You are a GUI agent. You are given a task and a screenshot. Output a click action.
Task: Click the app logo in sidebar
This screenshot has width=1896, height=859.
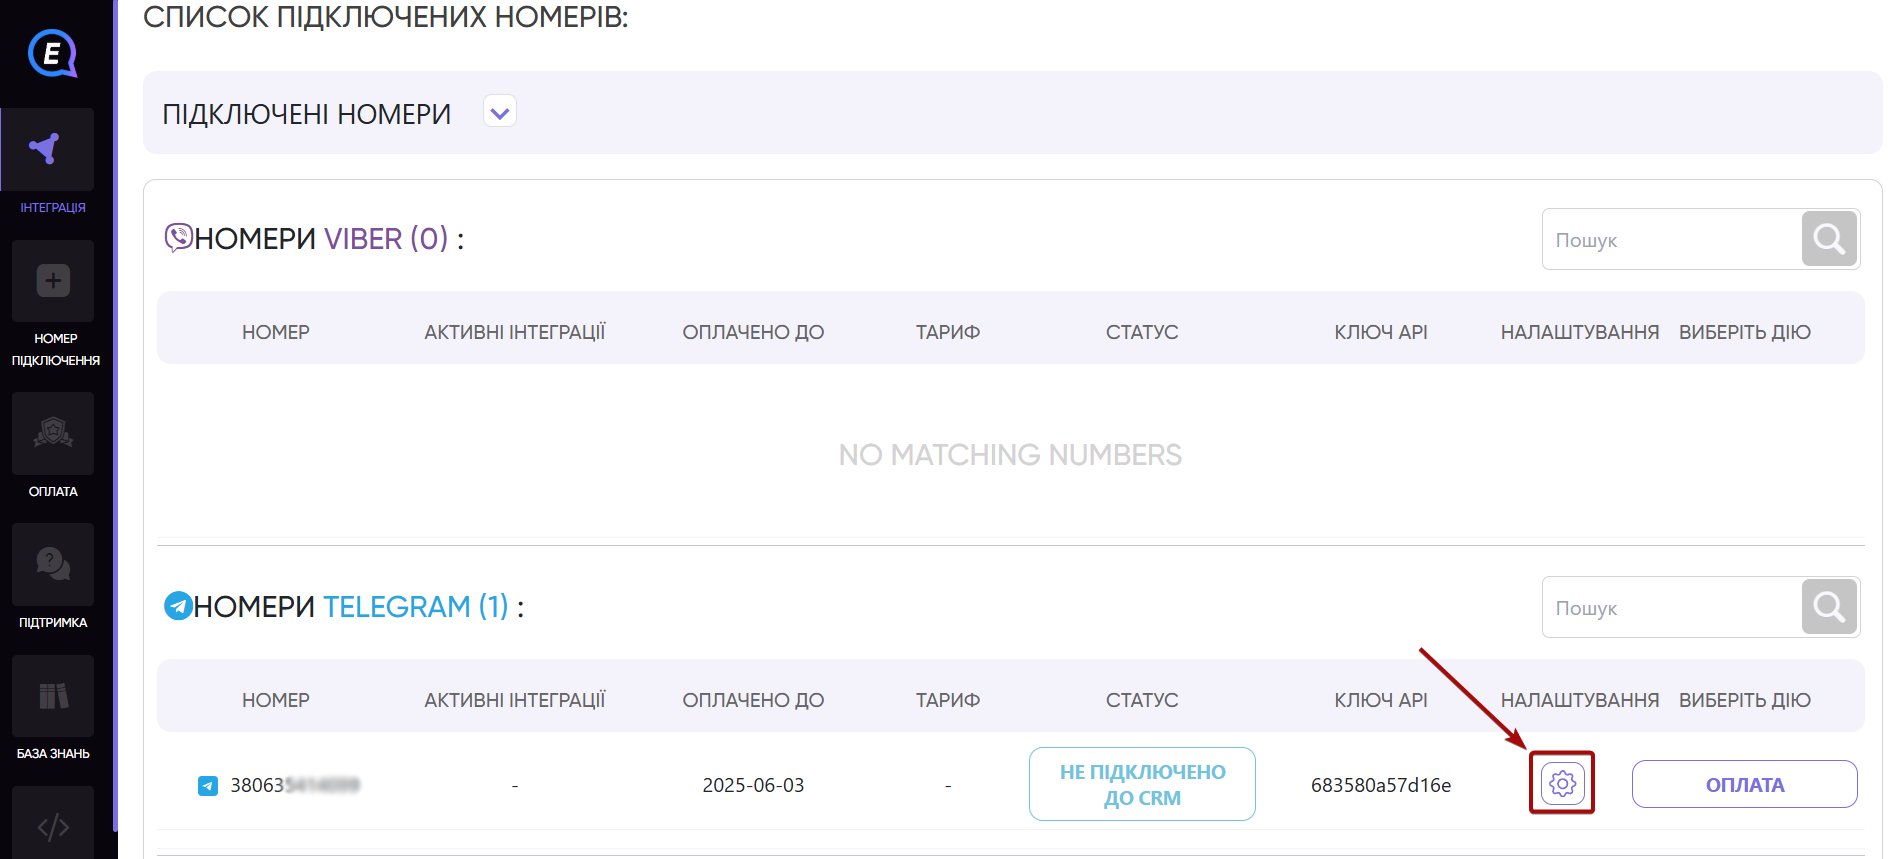coord(52,53)
